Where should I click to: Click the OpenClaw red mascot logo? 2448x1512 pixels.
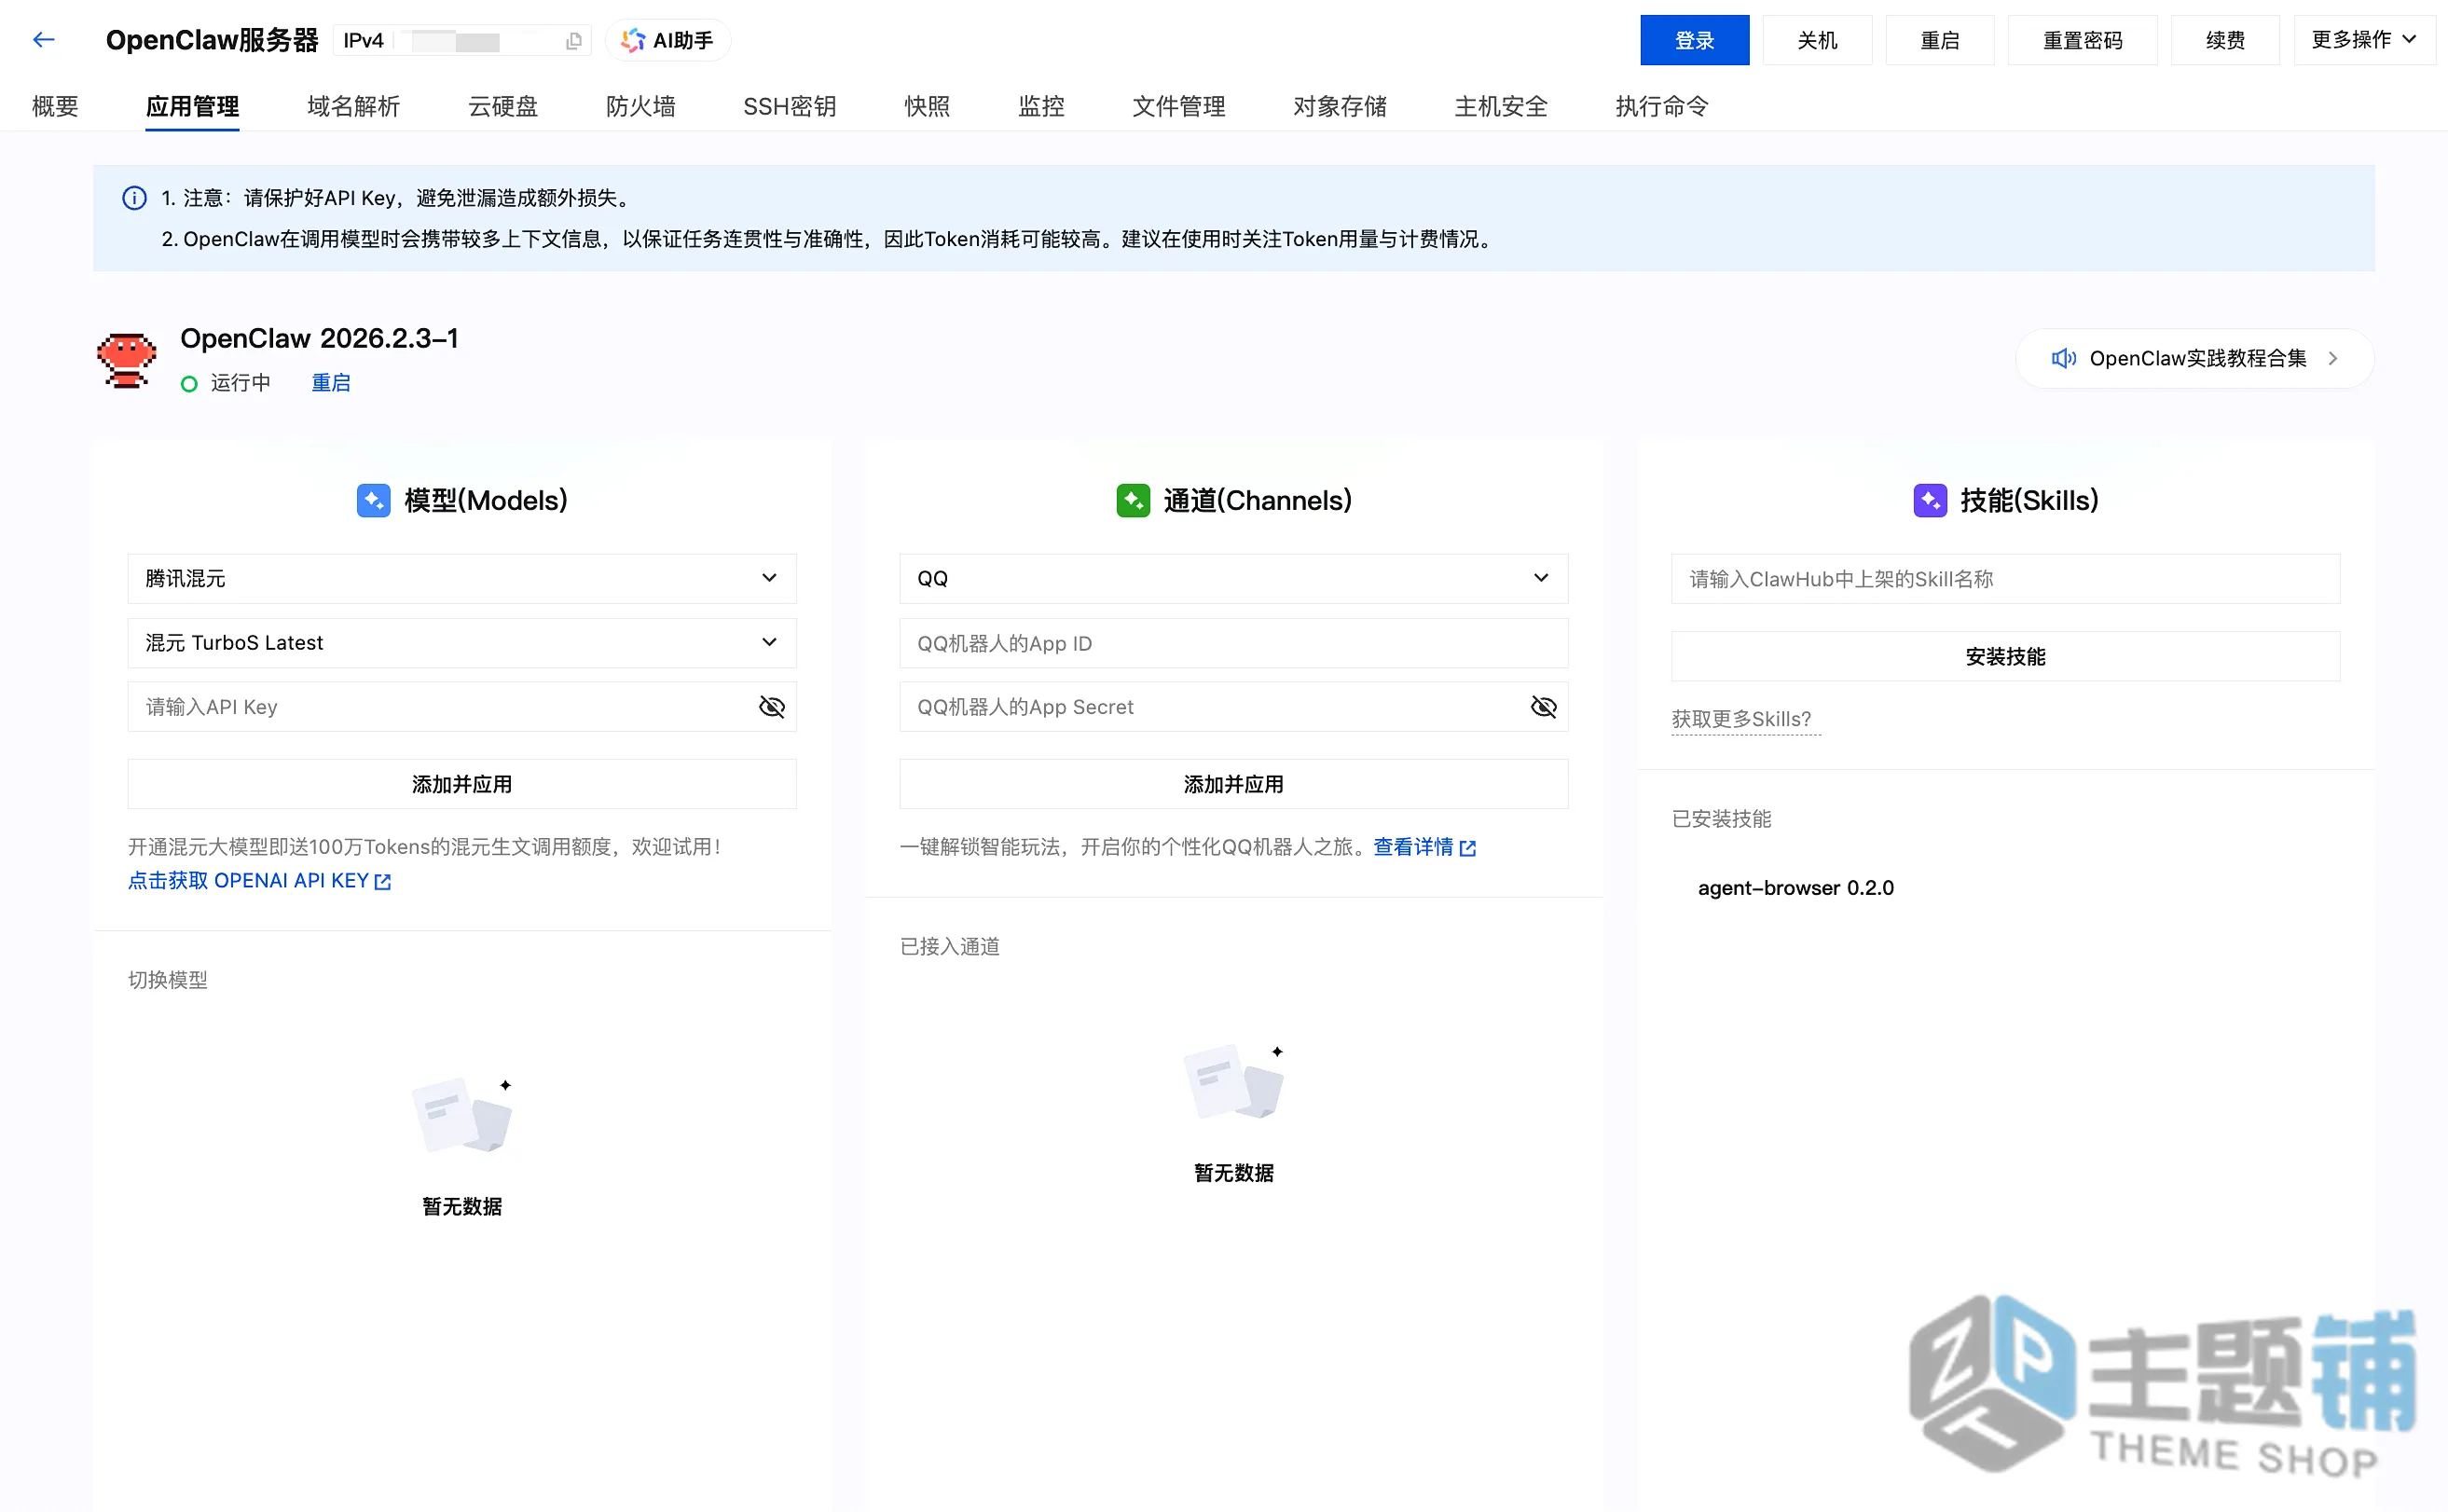point(127,359)
